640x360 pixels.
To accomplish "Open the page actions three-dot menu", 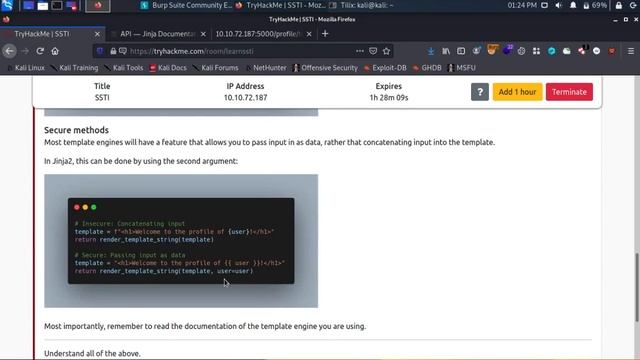I will pos(360,51).
